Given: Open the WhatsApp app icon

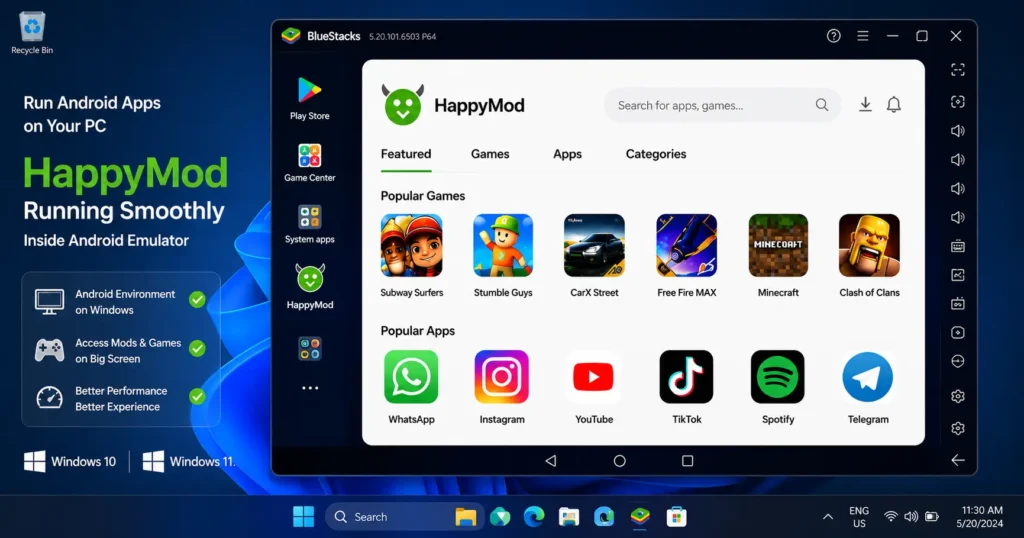Looking at the screenshot, I should [411, 377].
